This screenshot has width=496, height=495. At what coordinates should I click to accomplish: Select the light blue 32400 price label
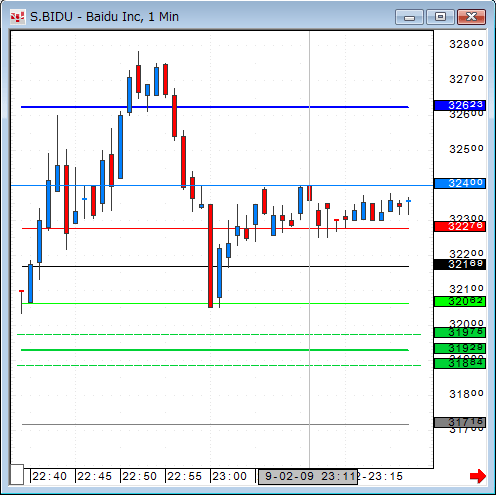pos(460,183)
